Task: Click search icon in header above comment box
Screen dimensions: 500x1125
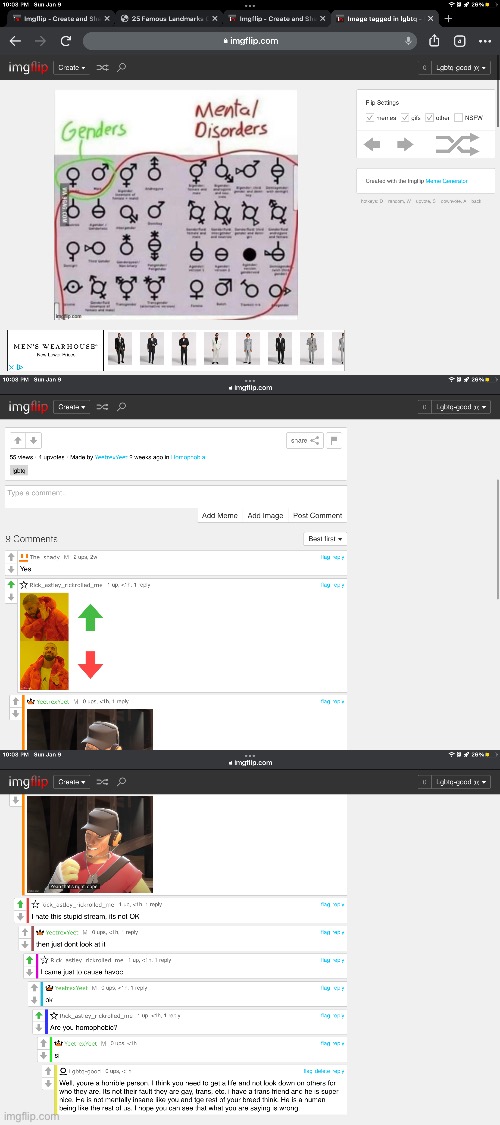Action: click(x=122, y=407)
